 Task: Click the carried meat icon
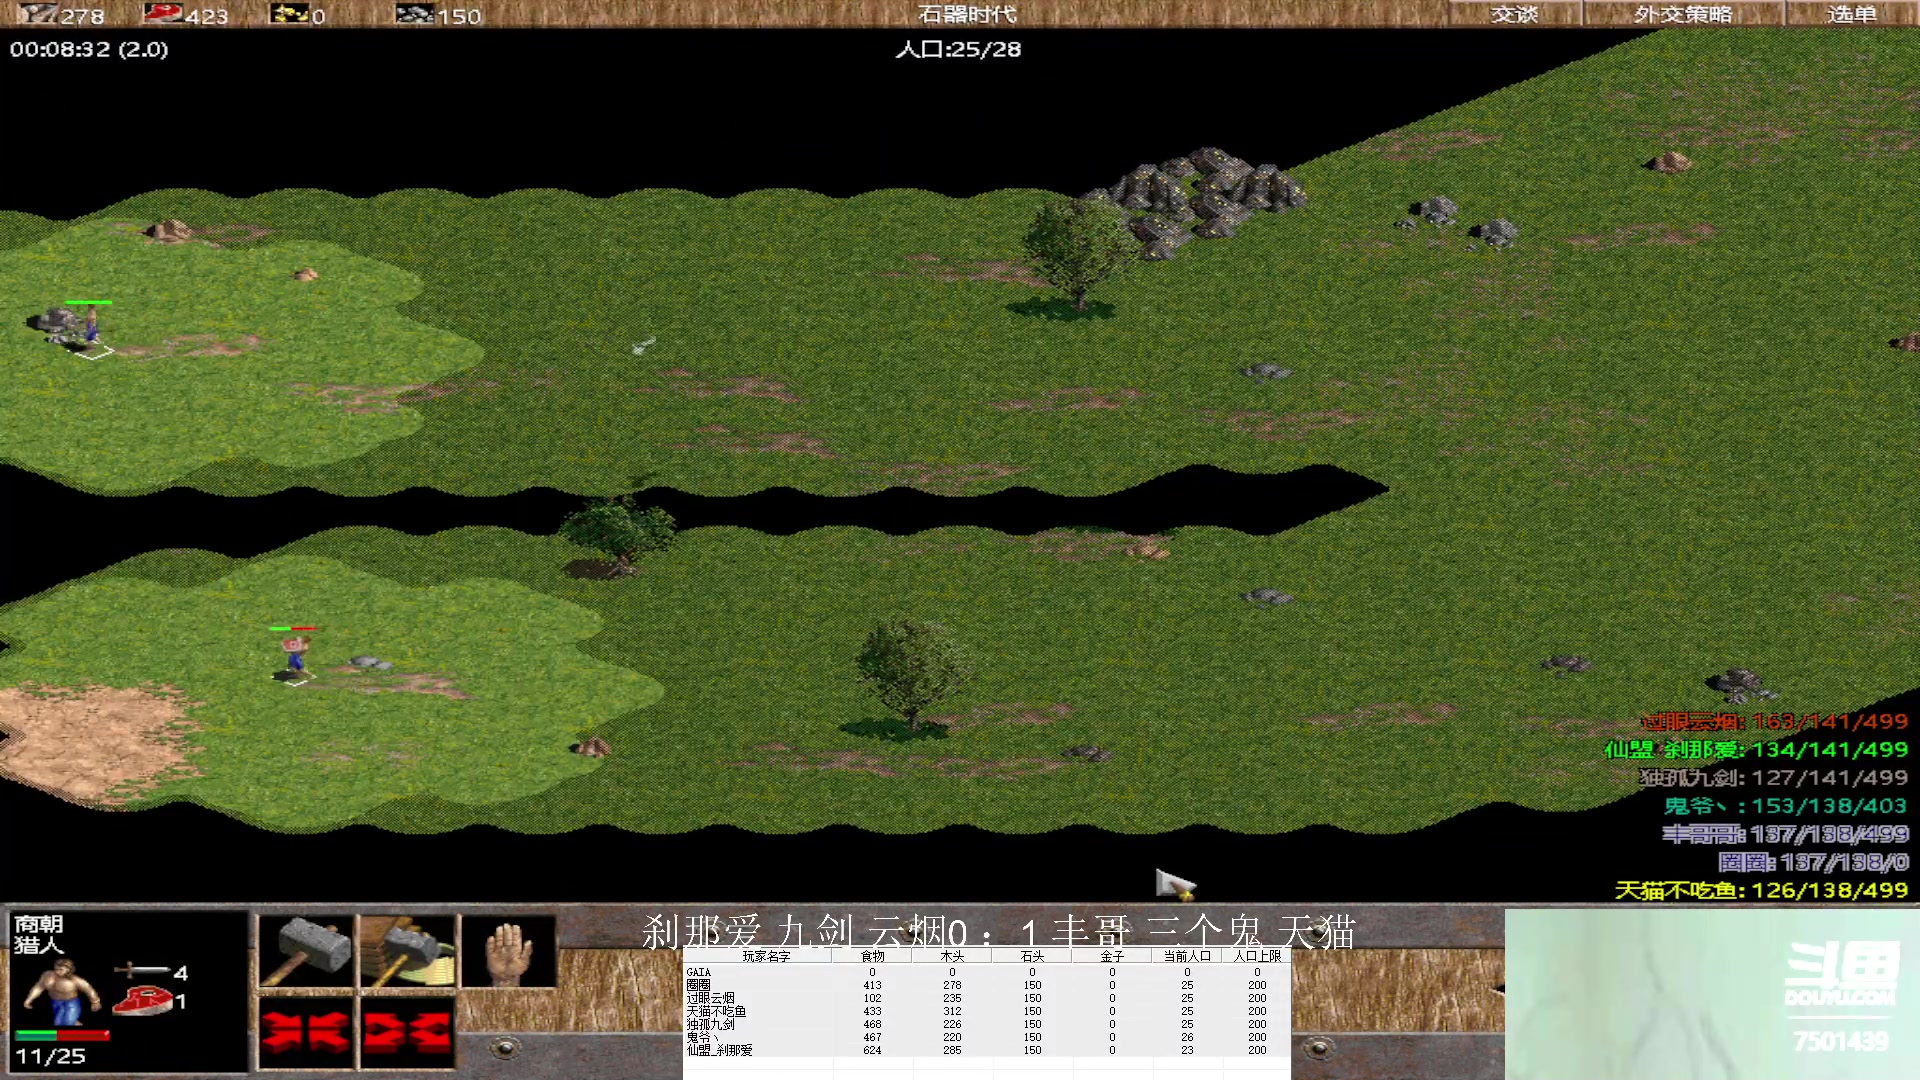(142, 1000)
